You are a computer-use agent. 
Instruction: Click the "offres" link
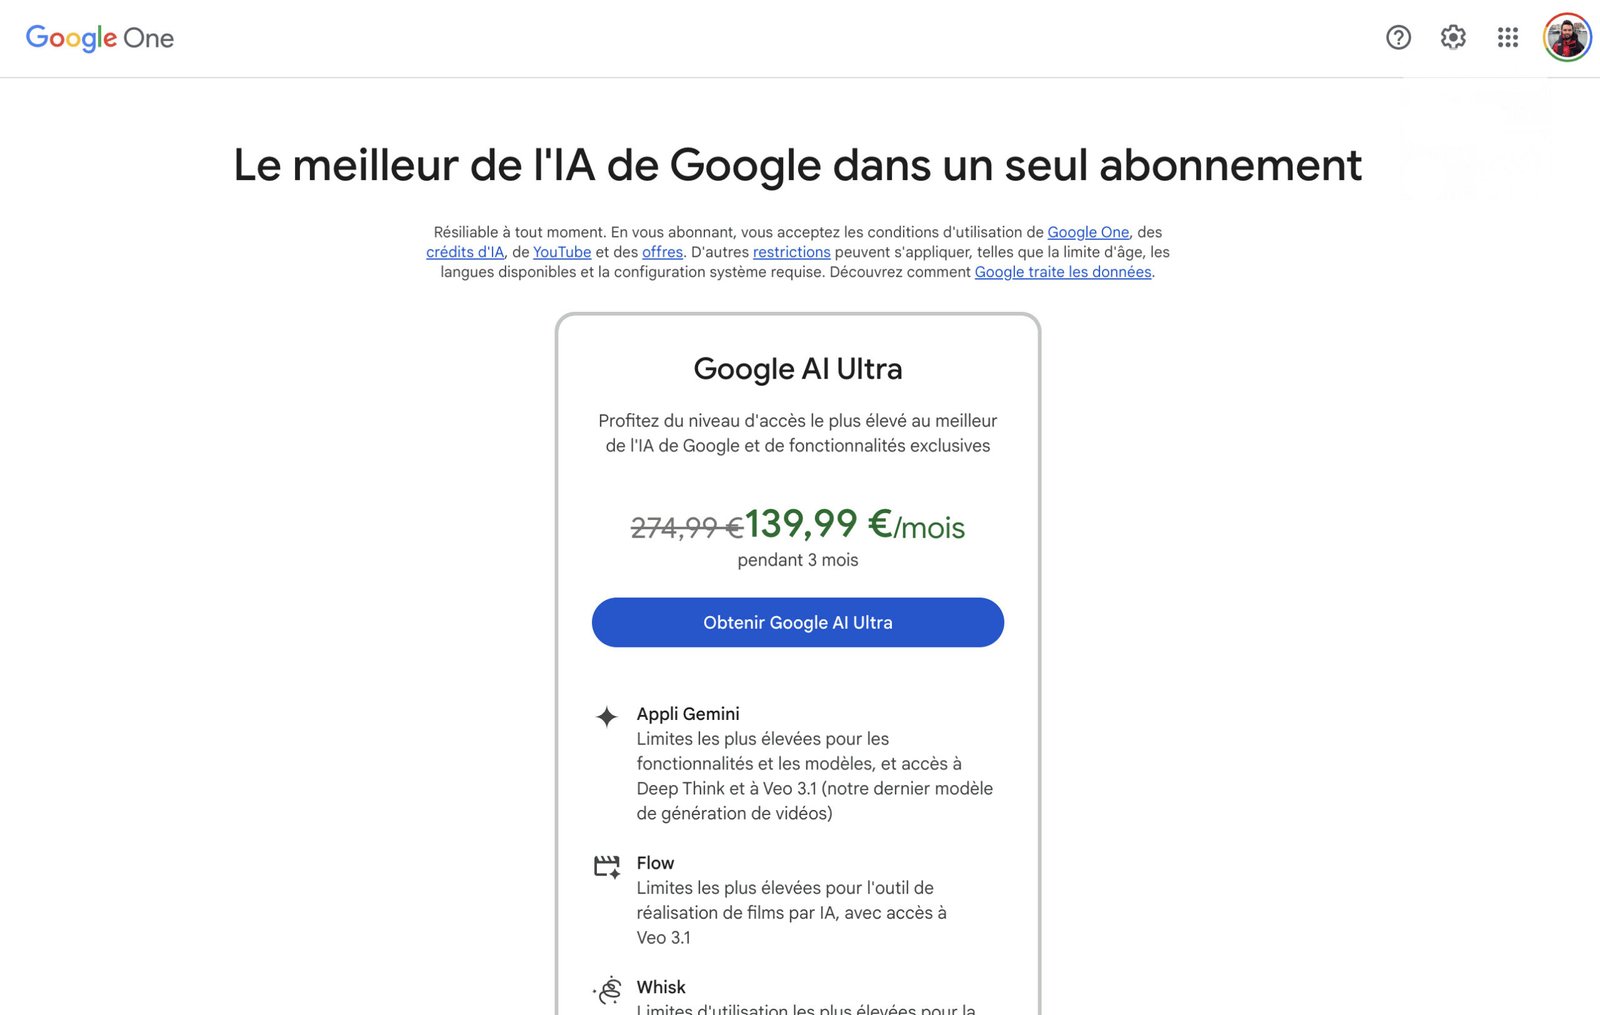point(662,252)
